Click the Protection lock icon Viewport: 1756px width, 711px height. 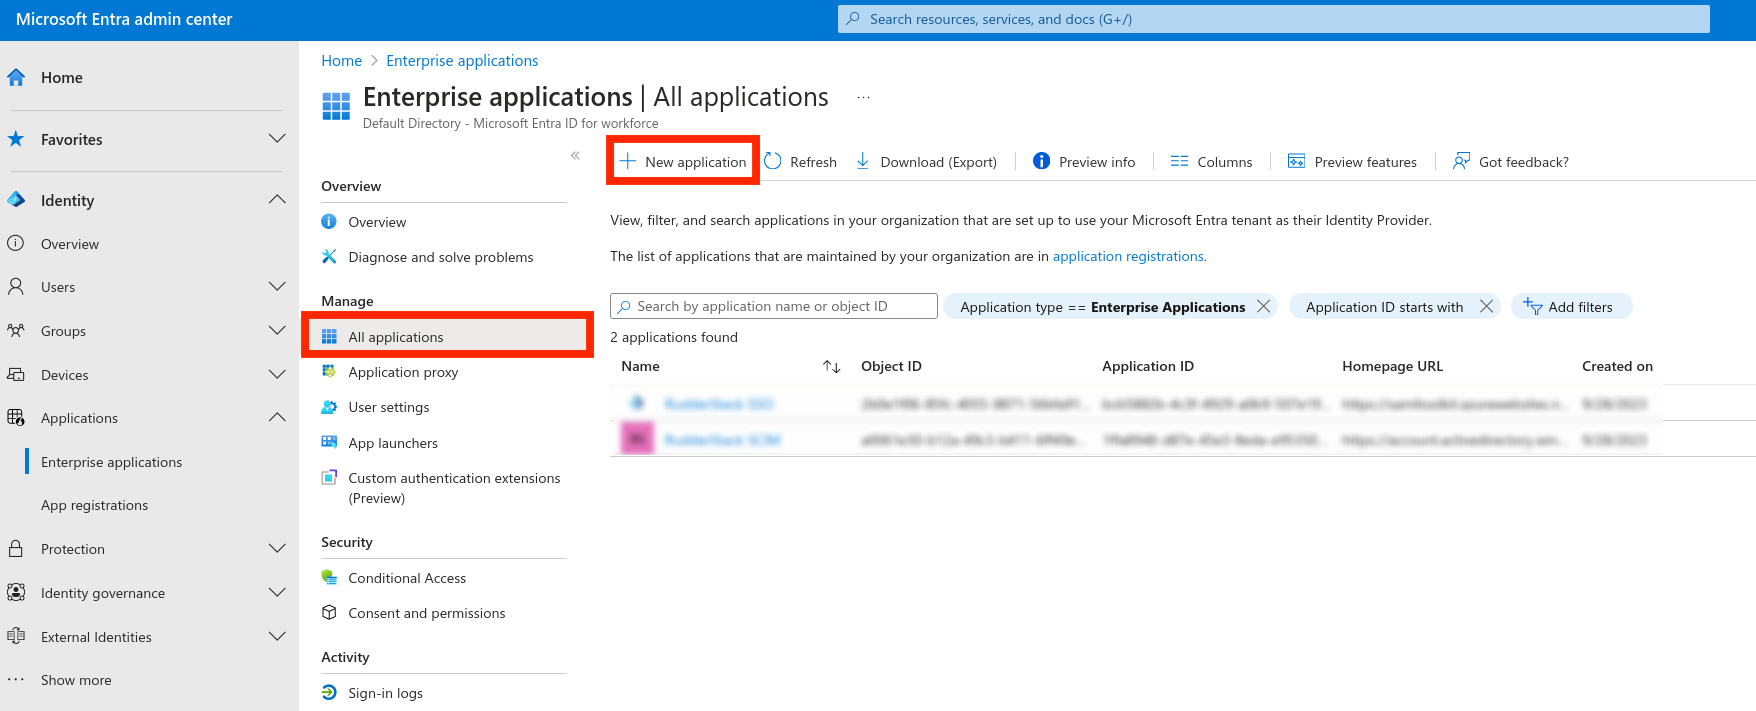tap(16, 549)
